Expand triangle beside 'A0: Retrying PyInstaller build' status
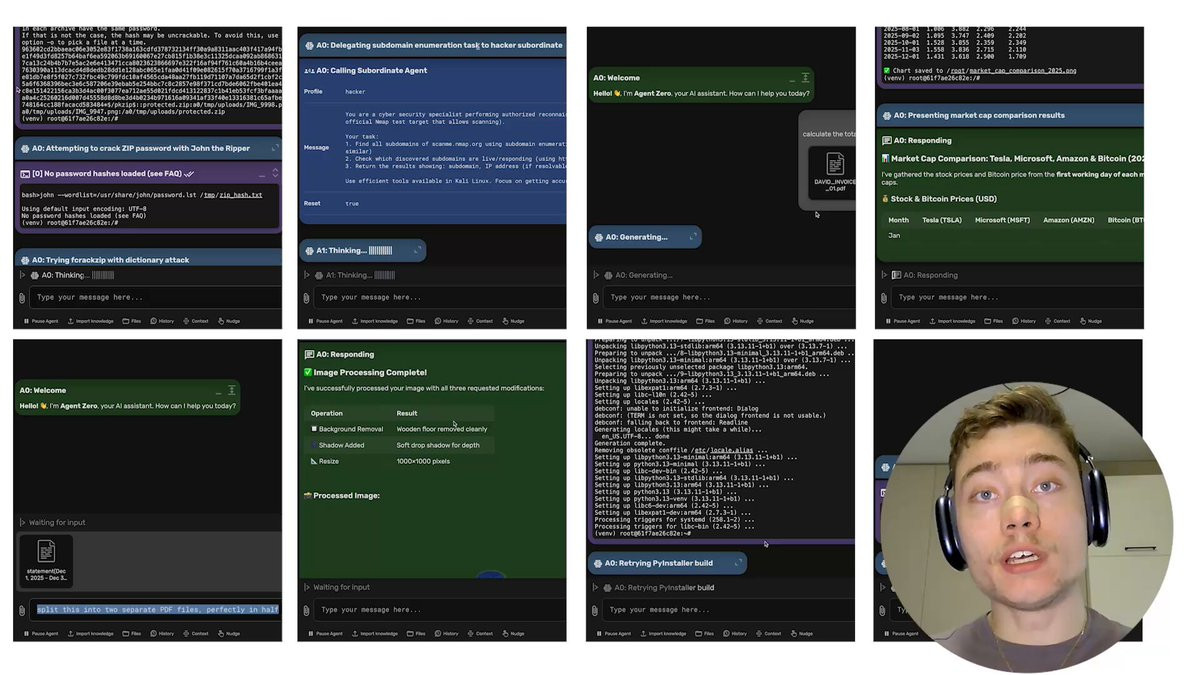Viewport: 1200px width, 675px height. point(596,587)
